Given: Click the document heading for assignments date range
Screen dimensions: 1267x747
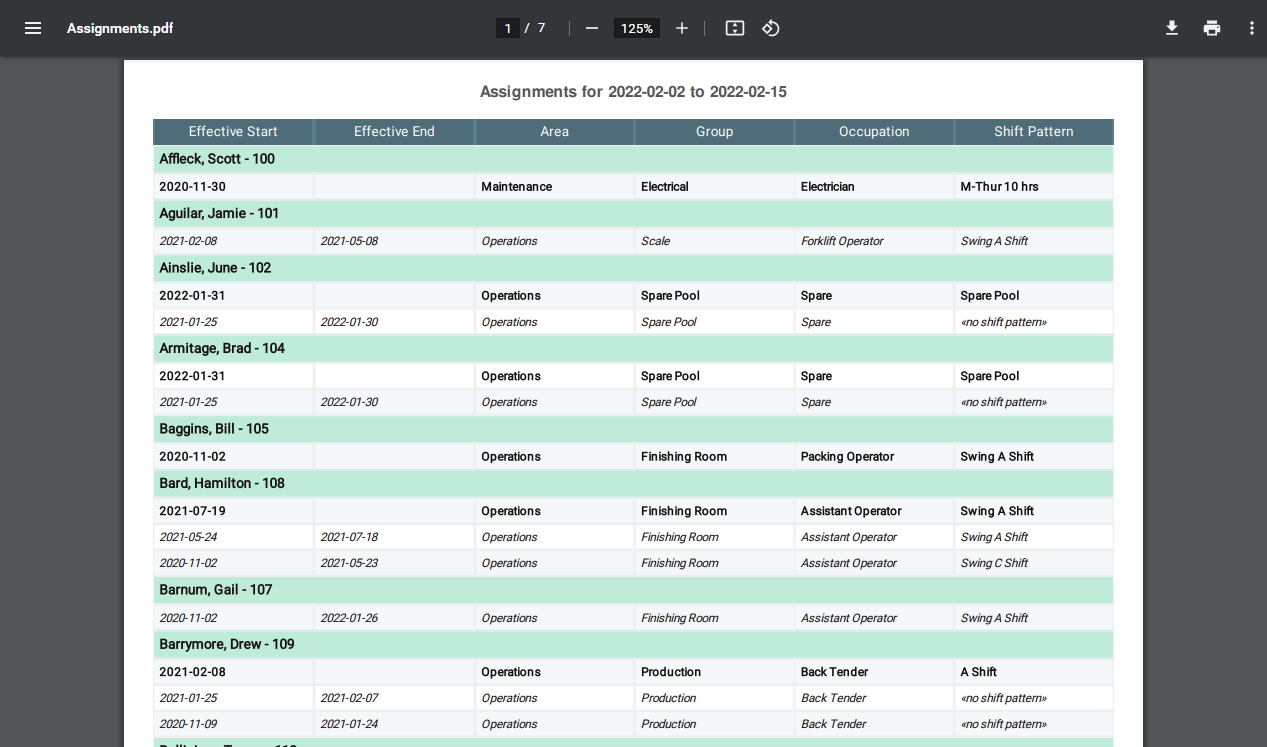Looking at the screenshot, I should coord(632,91).
